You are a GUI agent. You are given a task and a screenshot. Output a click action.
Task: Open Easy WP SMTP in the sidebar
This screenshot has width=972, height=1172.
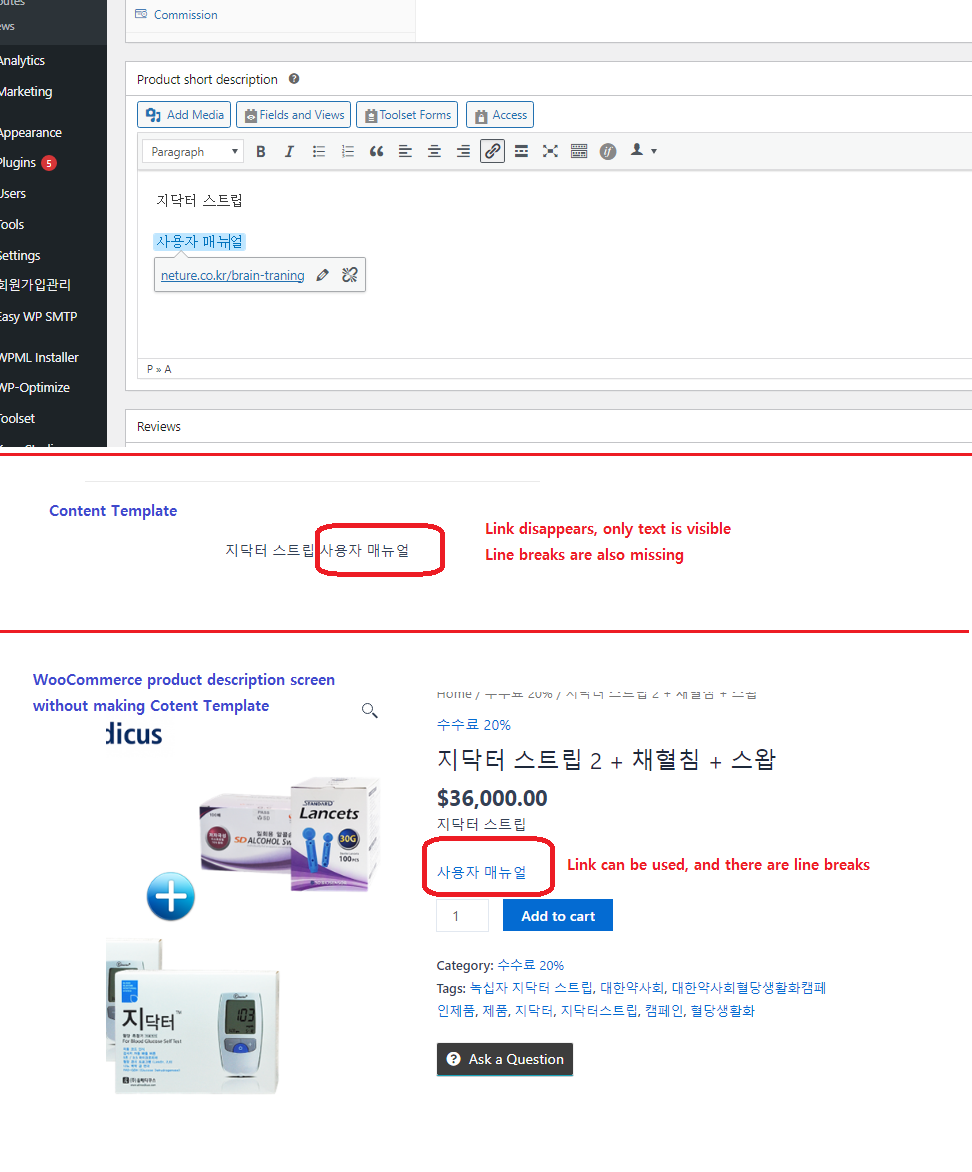pos(39,317)
